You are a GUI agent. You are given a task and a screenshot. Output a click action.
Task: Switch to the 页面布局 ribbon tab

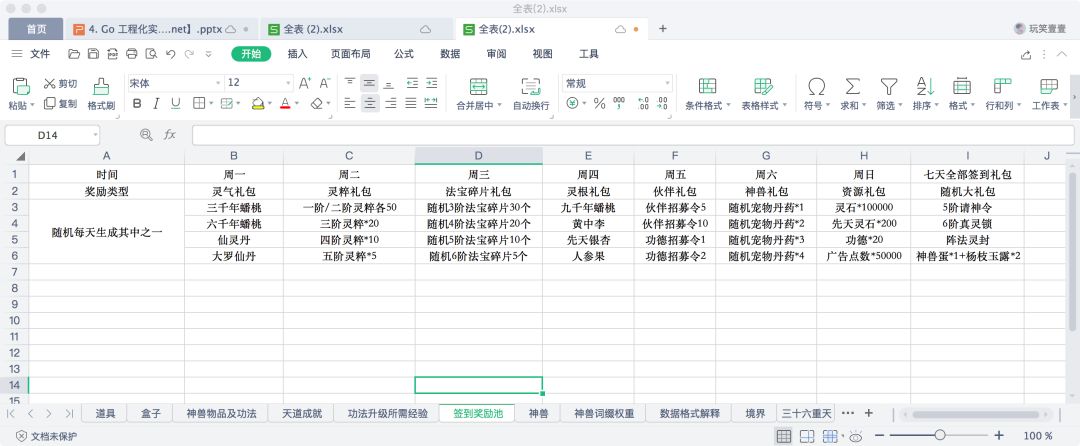click(x=351, y=54)
